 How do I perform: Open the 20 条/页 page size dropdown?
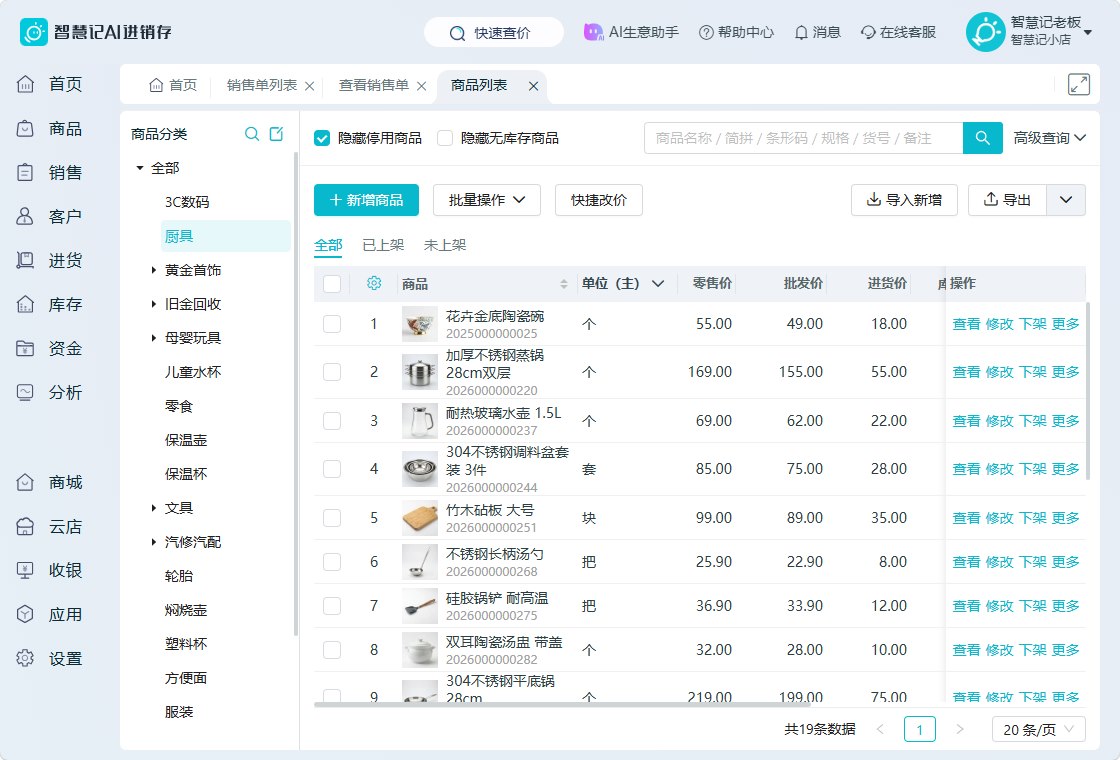(1039, 729)
